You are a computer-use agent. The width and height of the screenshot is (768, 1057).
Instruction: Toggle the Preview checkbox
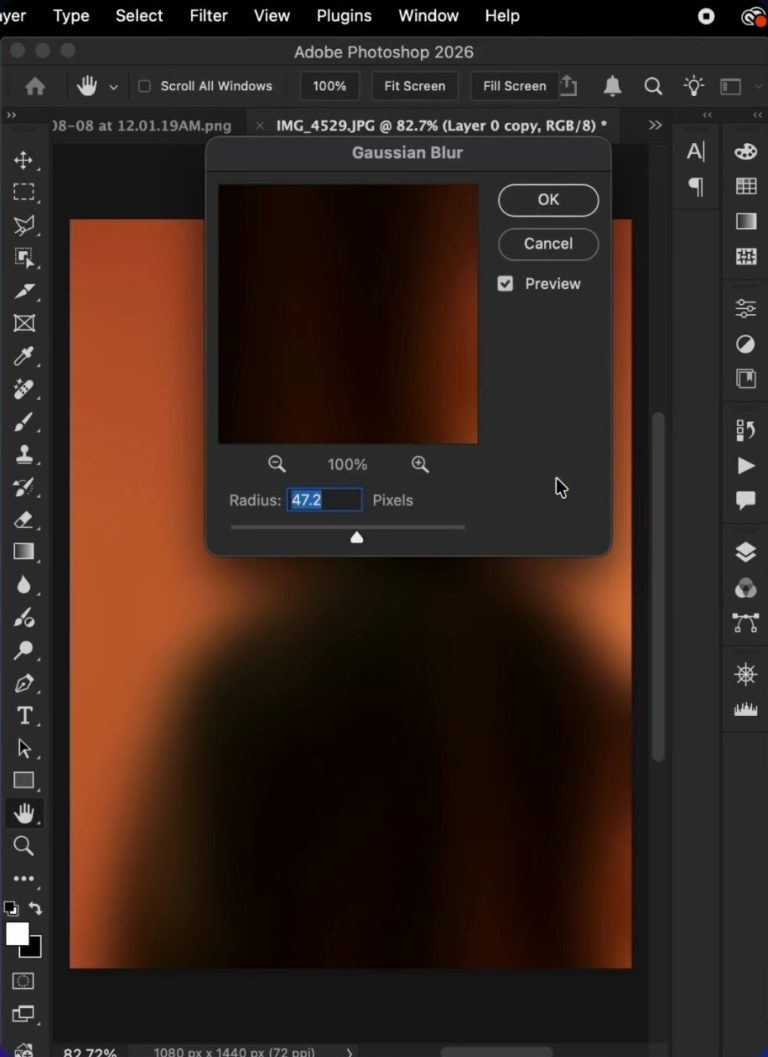pyautogui.click(x=505, y=284)
